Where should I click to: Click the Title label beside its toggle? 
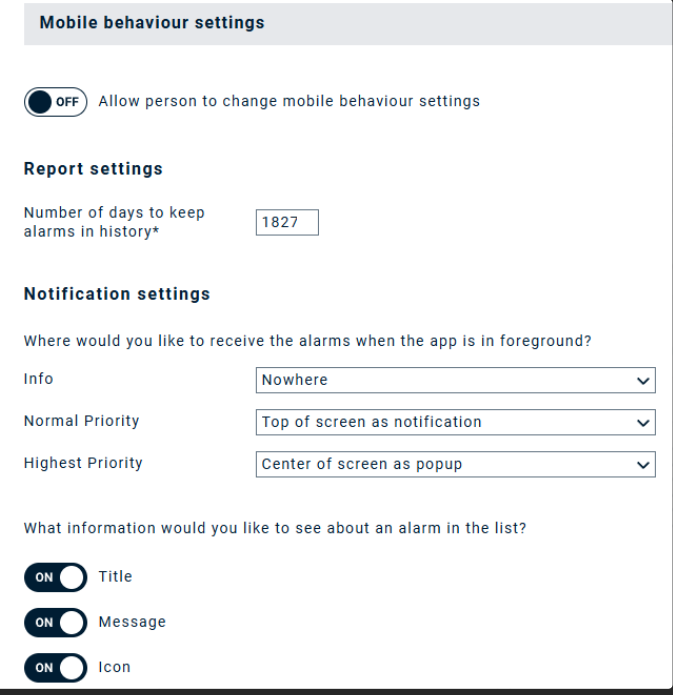coord(115,577)
